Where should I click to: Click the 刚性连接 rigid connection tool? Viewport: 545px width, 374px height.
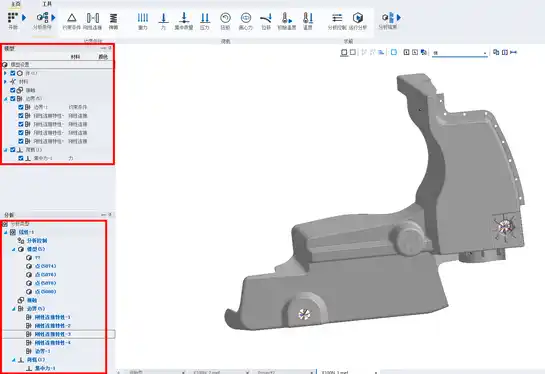93,21
